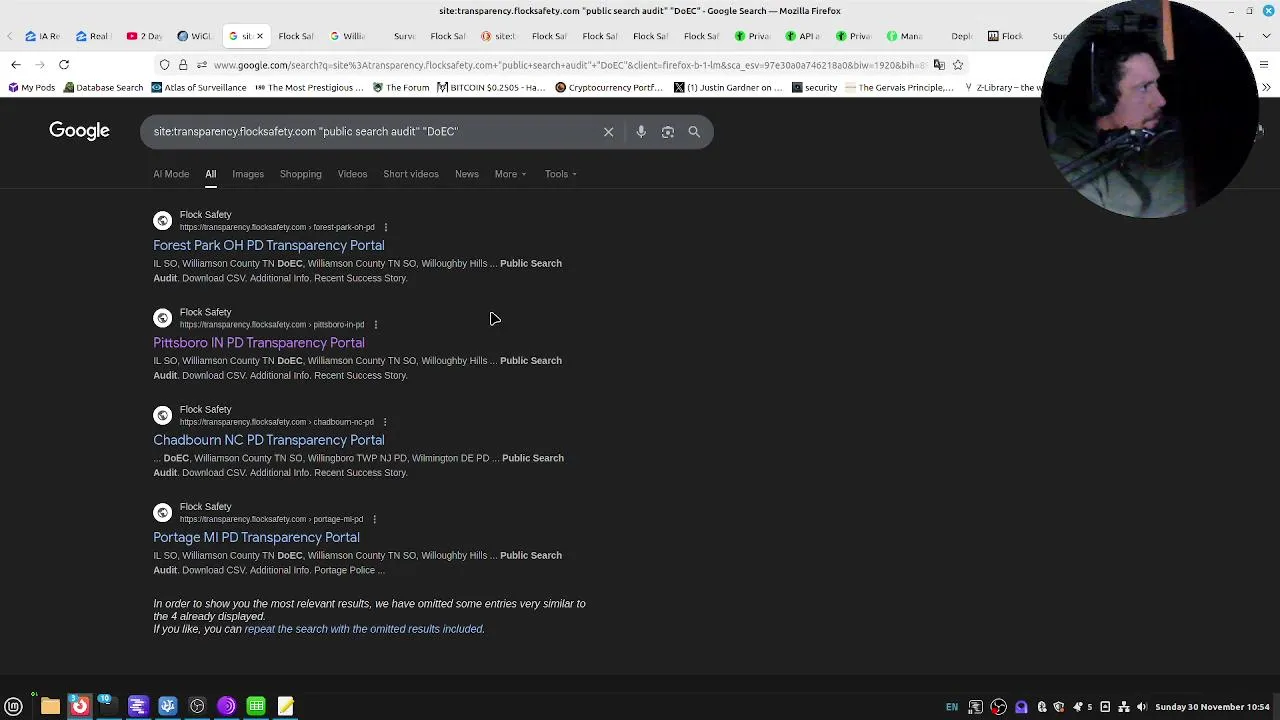Open the file manager from taskbar
Screen dimensions: 1280x720
click(50, 706)
